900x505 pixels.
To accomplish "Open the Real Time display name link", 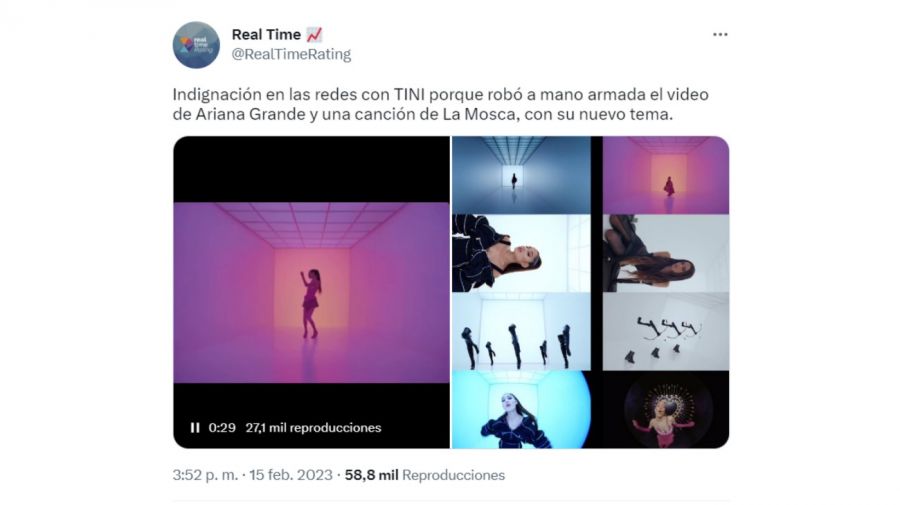I will click(x=266, y=34).
